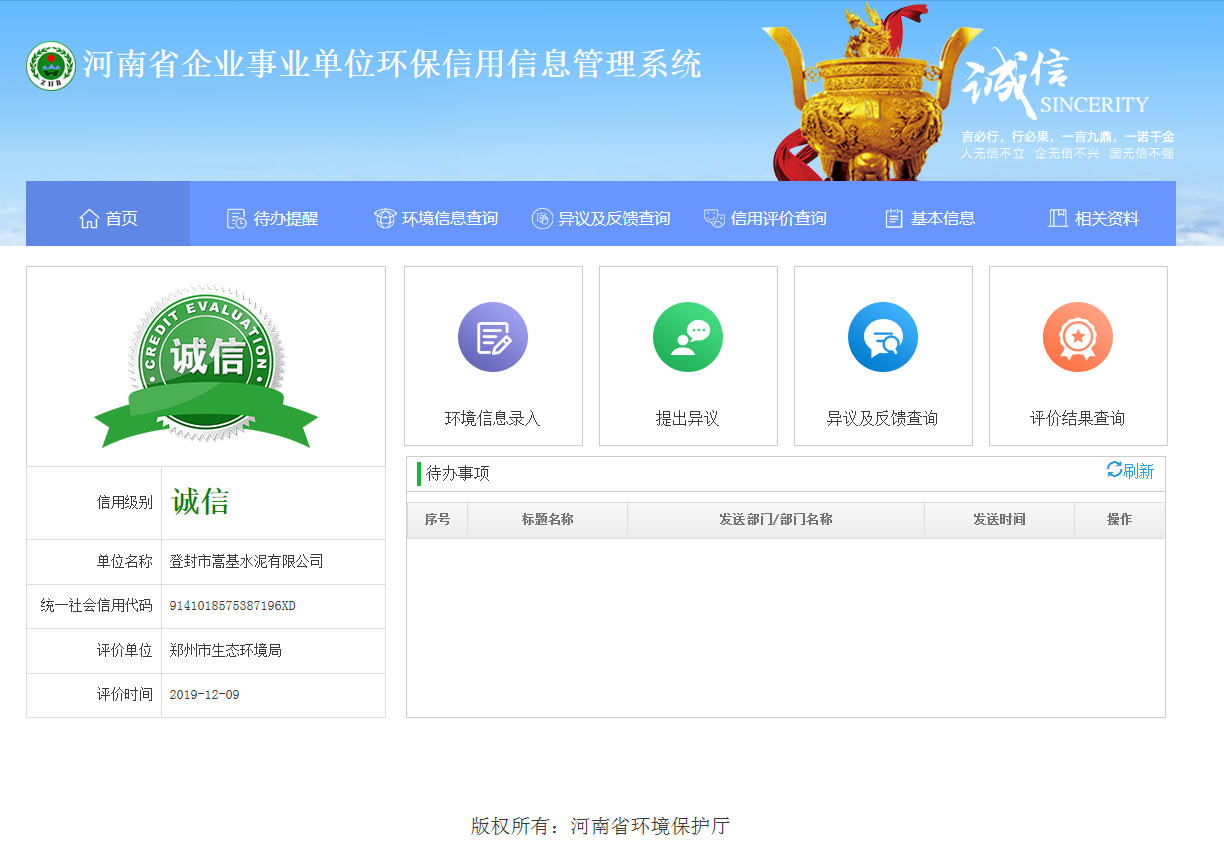1224x866 pixels.
Task: Click the 标题名称 column header
Action: tap(547, 520)
